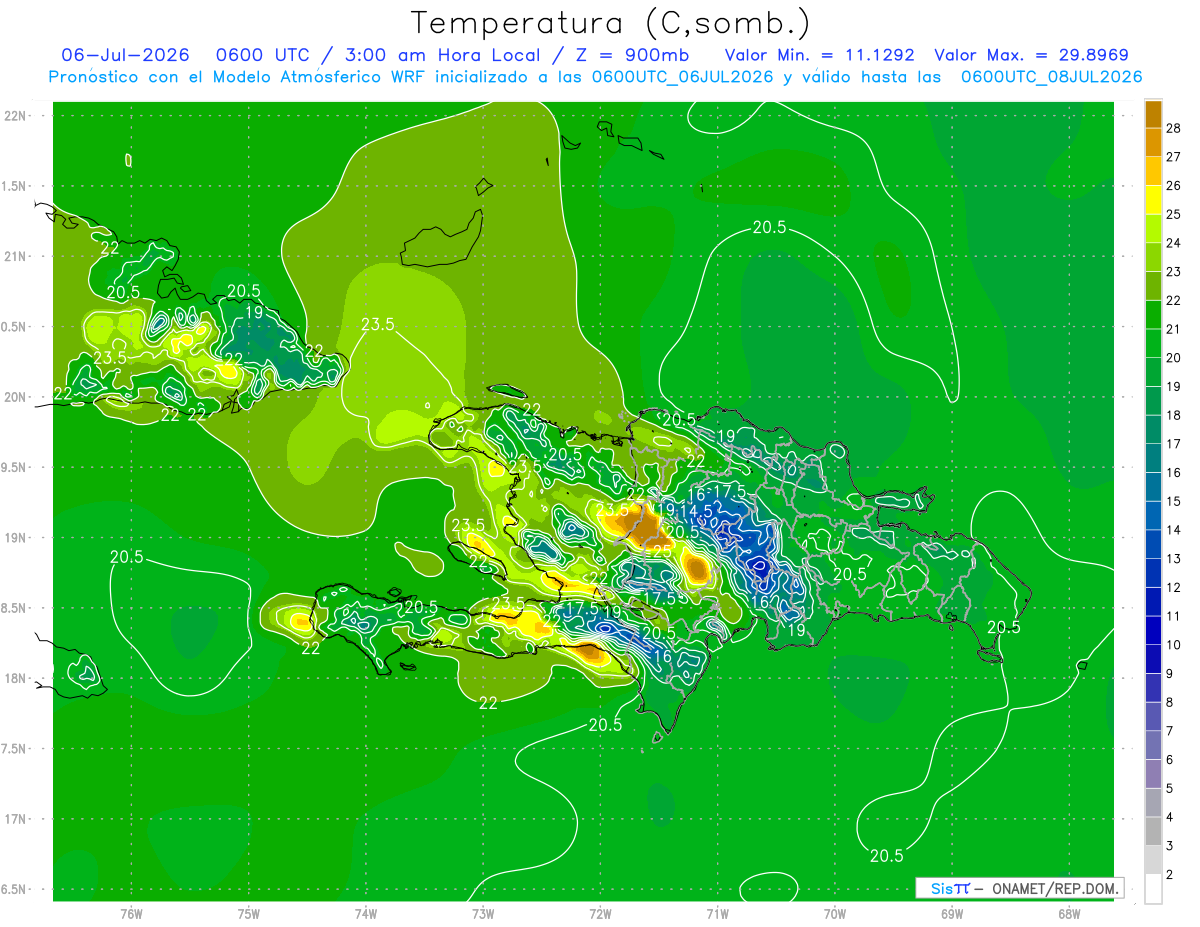Click legend value "12" on the color scale
Image resolution: width=1200 pixels, height=927 pixels.
point(1174,587)
